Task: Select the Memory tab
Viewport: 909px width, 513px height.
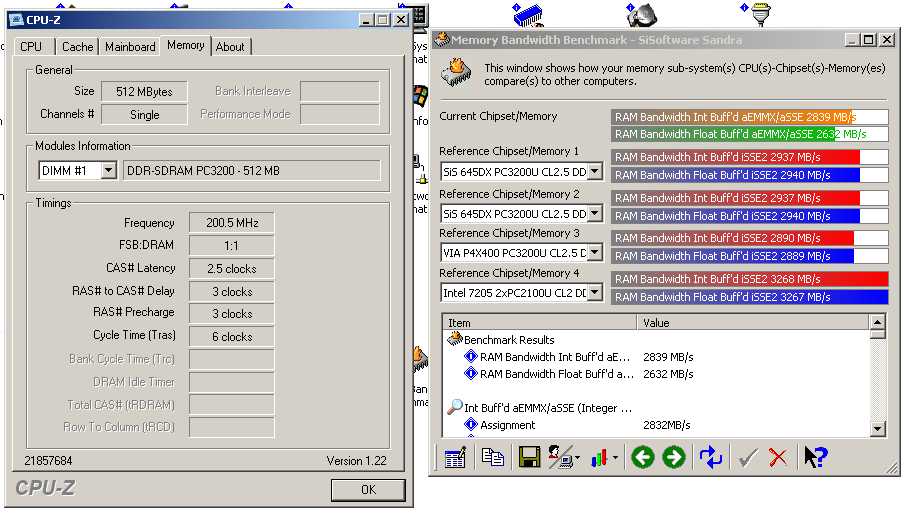Action: [x=186, y=45]
